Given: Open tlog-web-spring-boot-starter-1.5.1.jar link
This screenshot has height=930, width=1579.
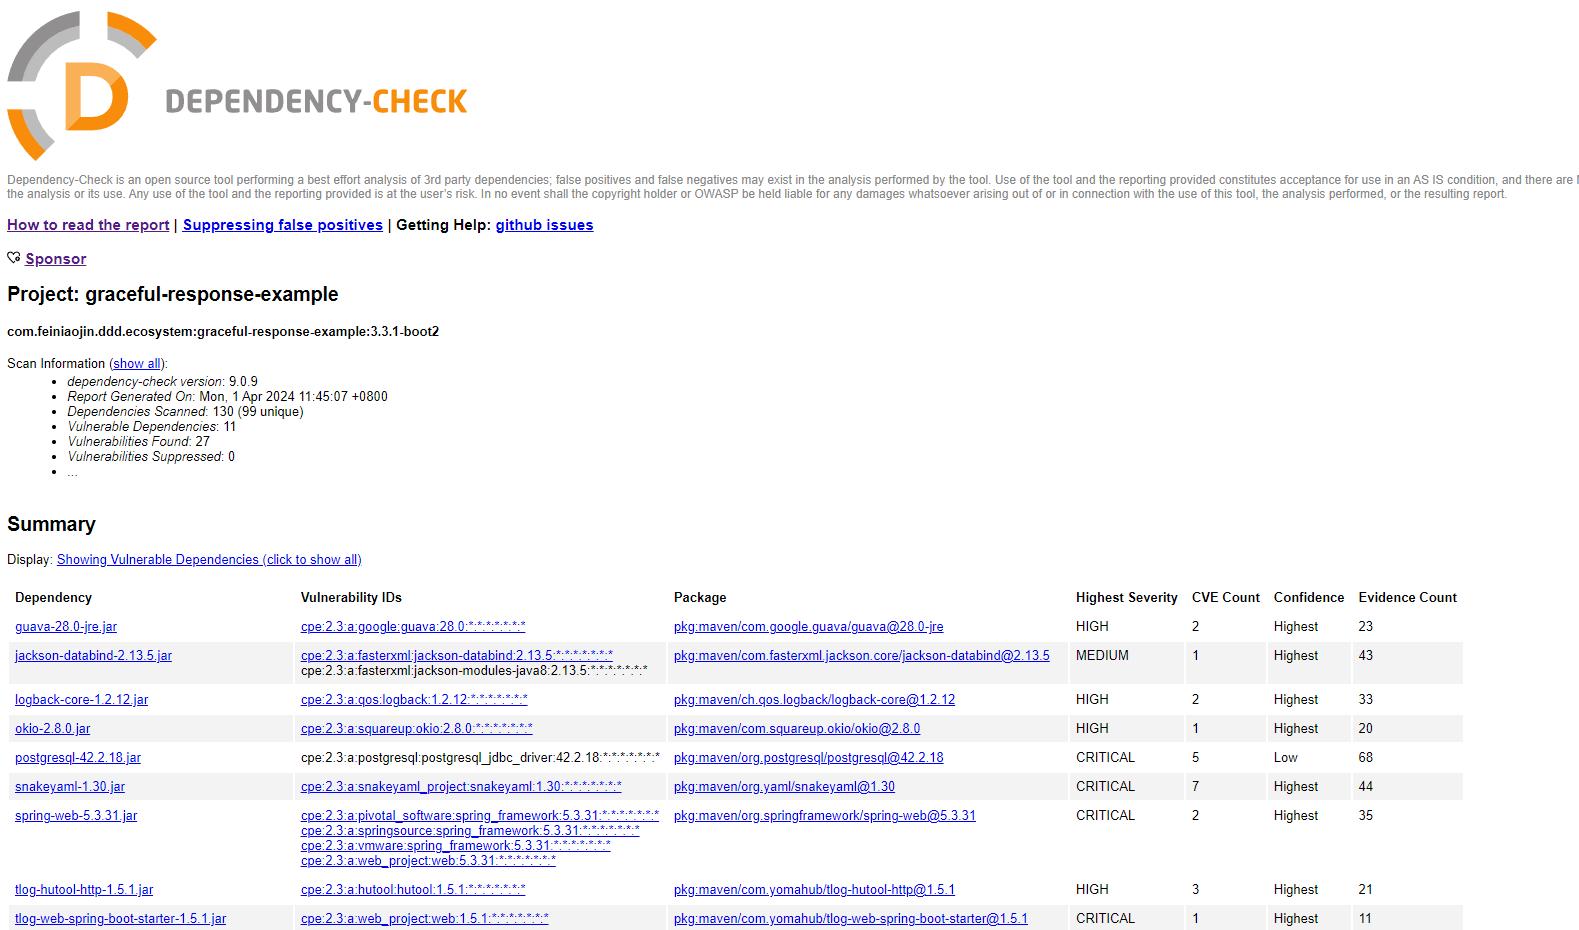Looking at the screenshot, I should point(120,919).
